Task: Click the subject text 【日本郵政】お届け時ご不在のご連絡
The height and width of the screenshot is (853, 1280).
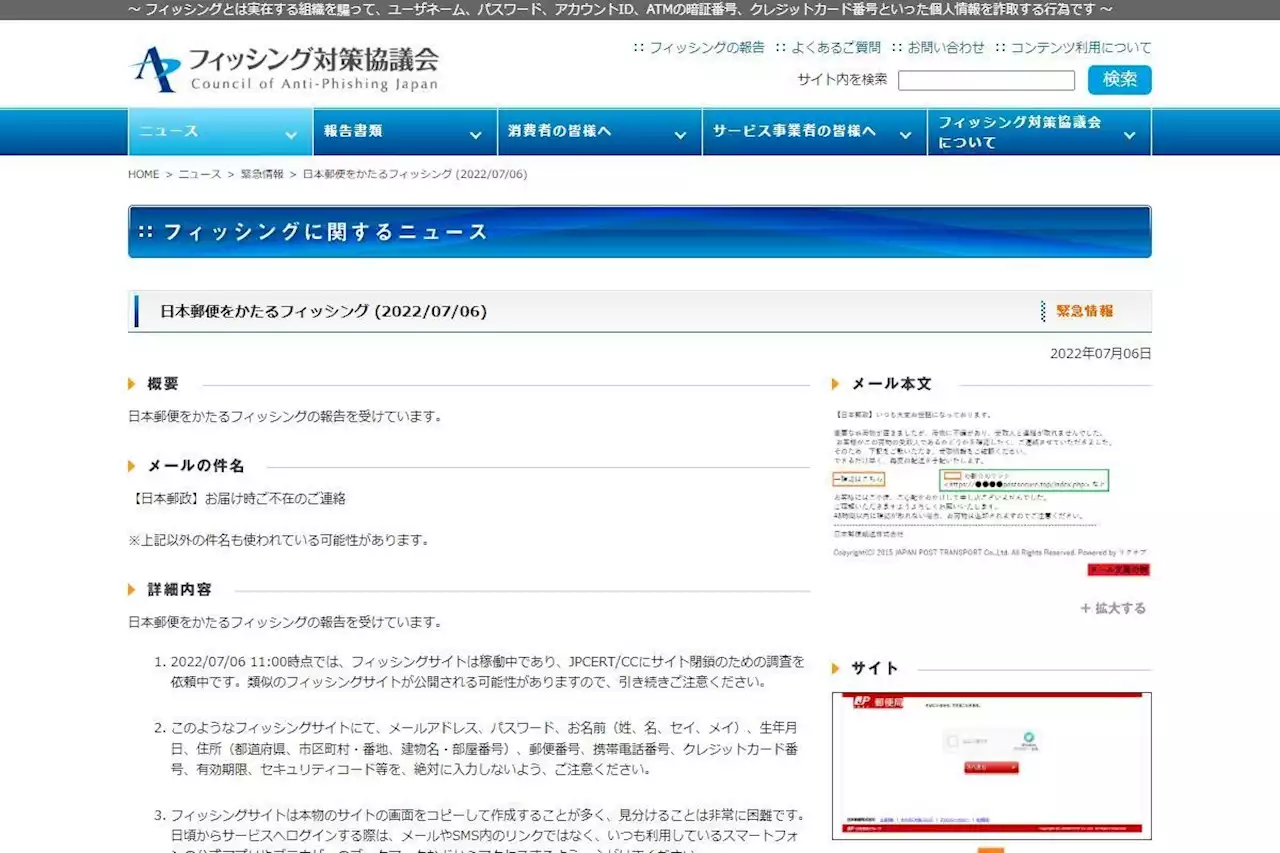Action: click(237, 498)
